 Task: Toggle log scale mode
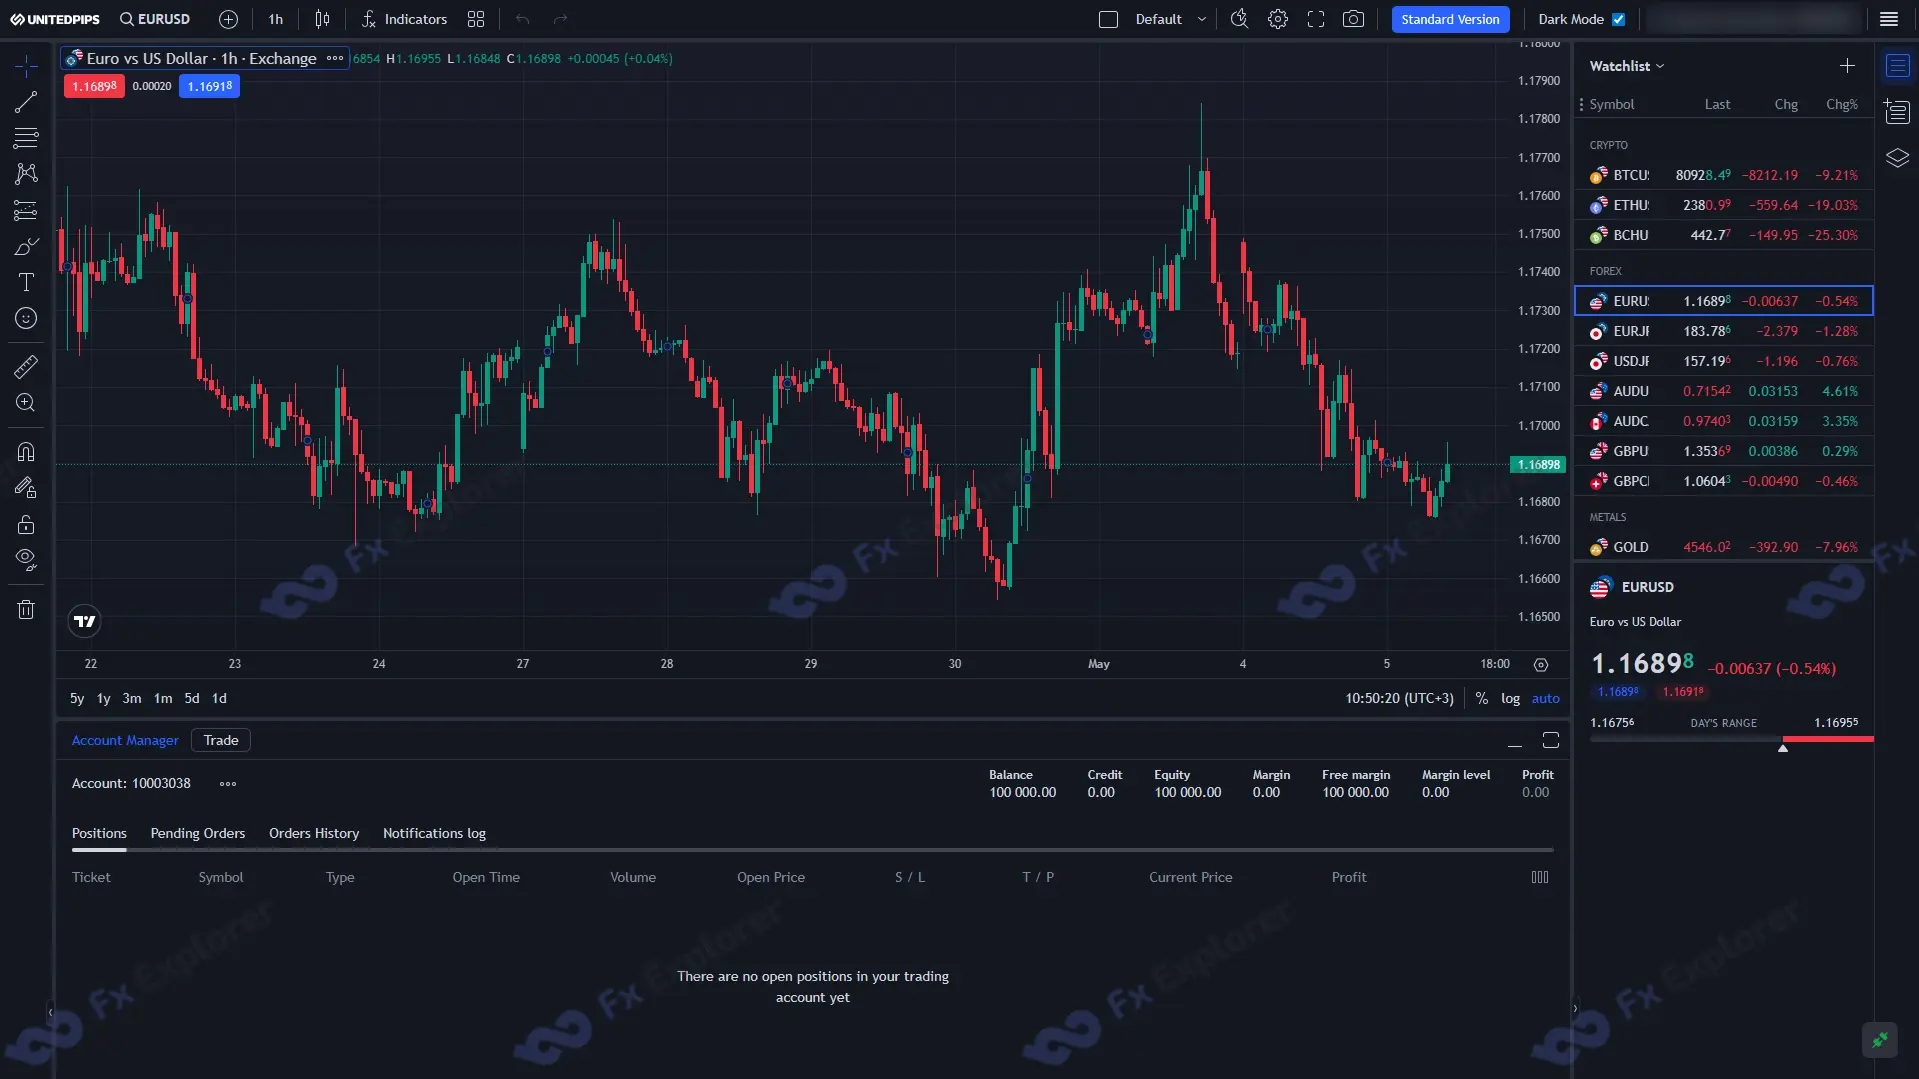1510,698
